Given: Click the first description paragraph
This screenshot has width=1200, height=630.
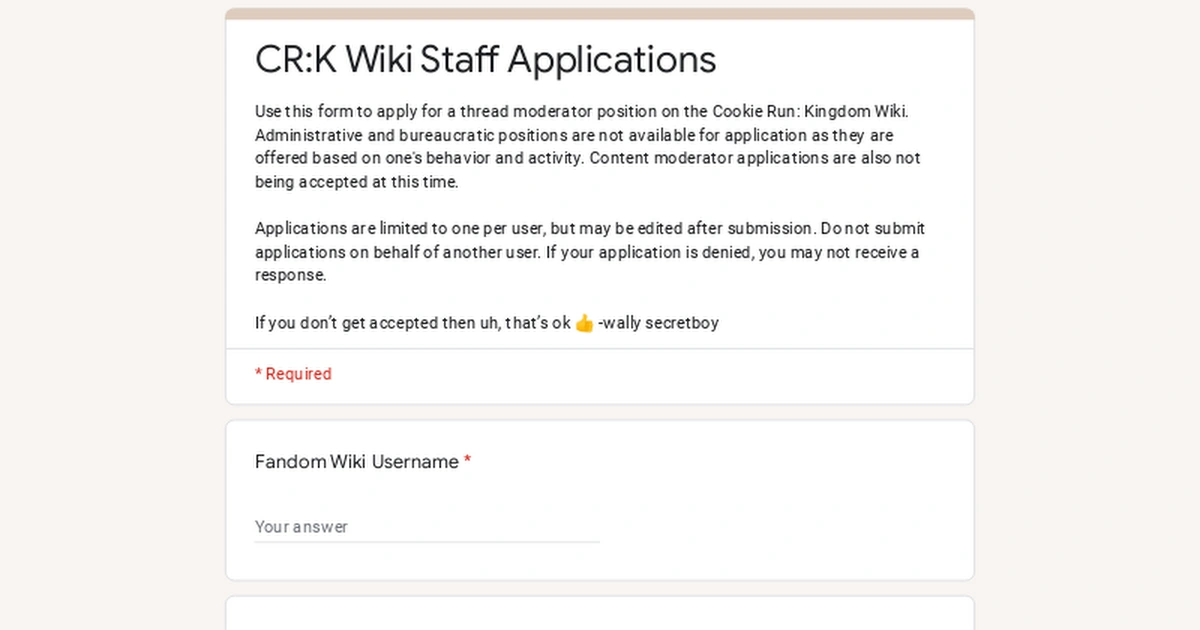Looking at the screenshot, I should point(590,146).
